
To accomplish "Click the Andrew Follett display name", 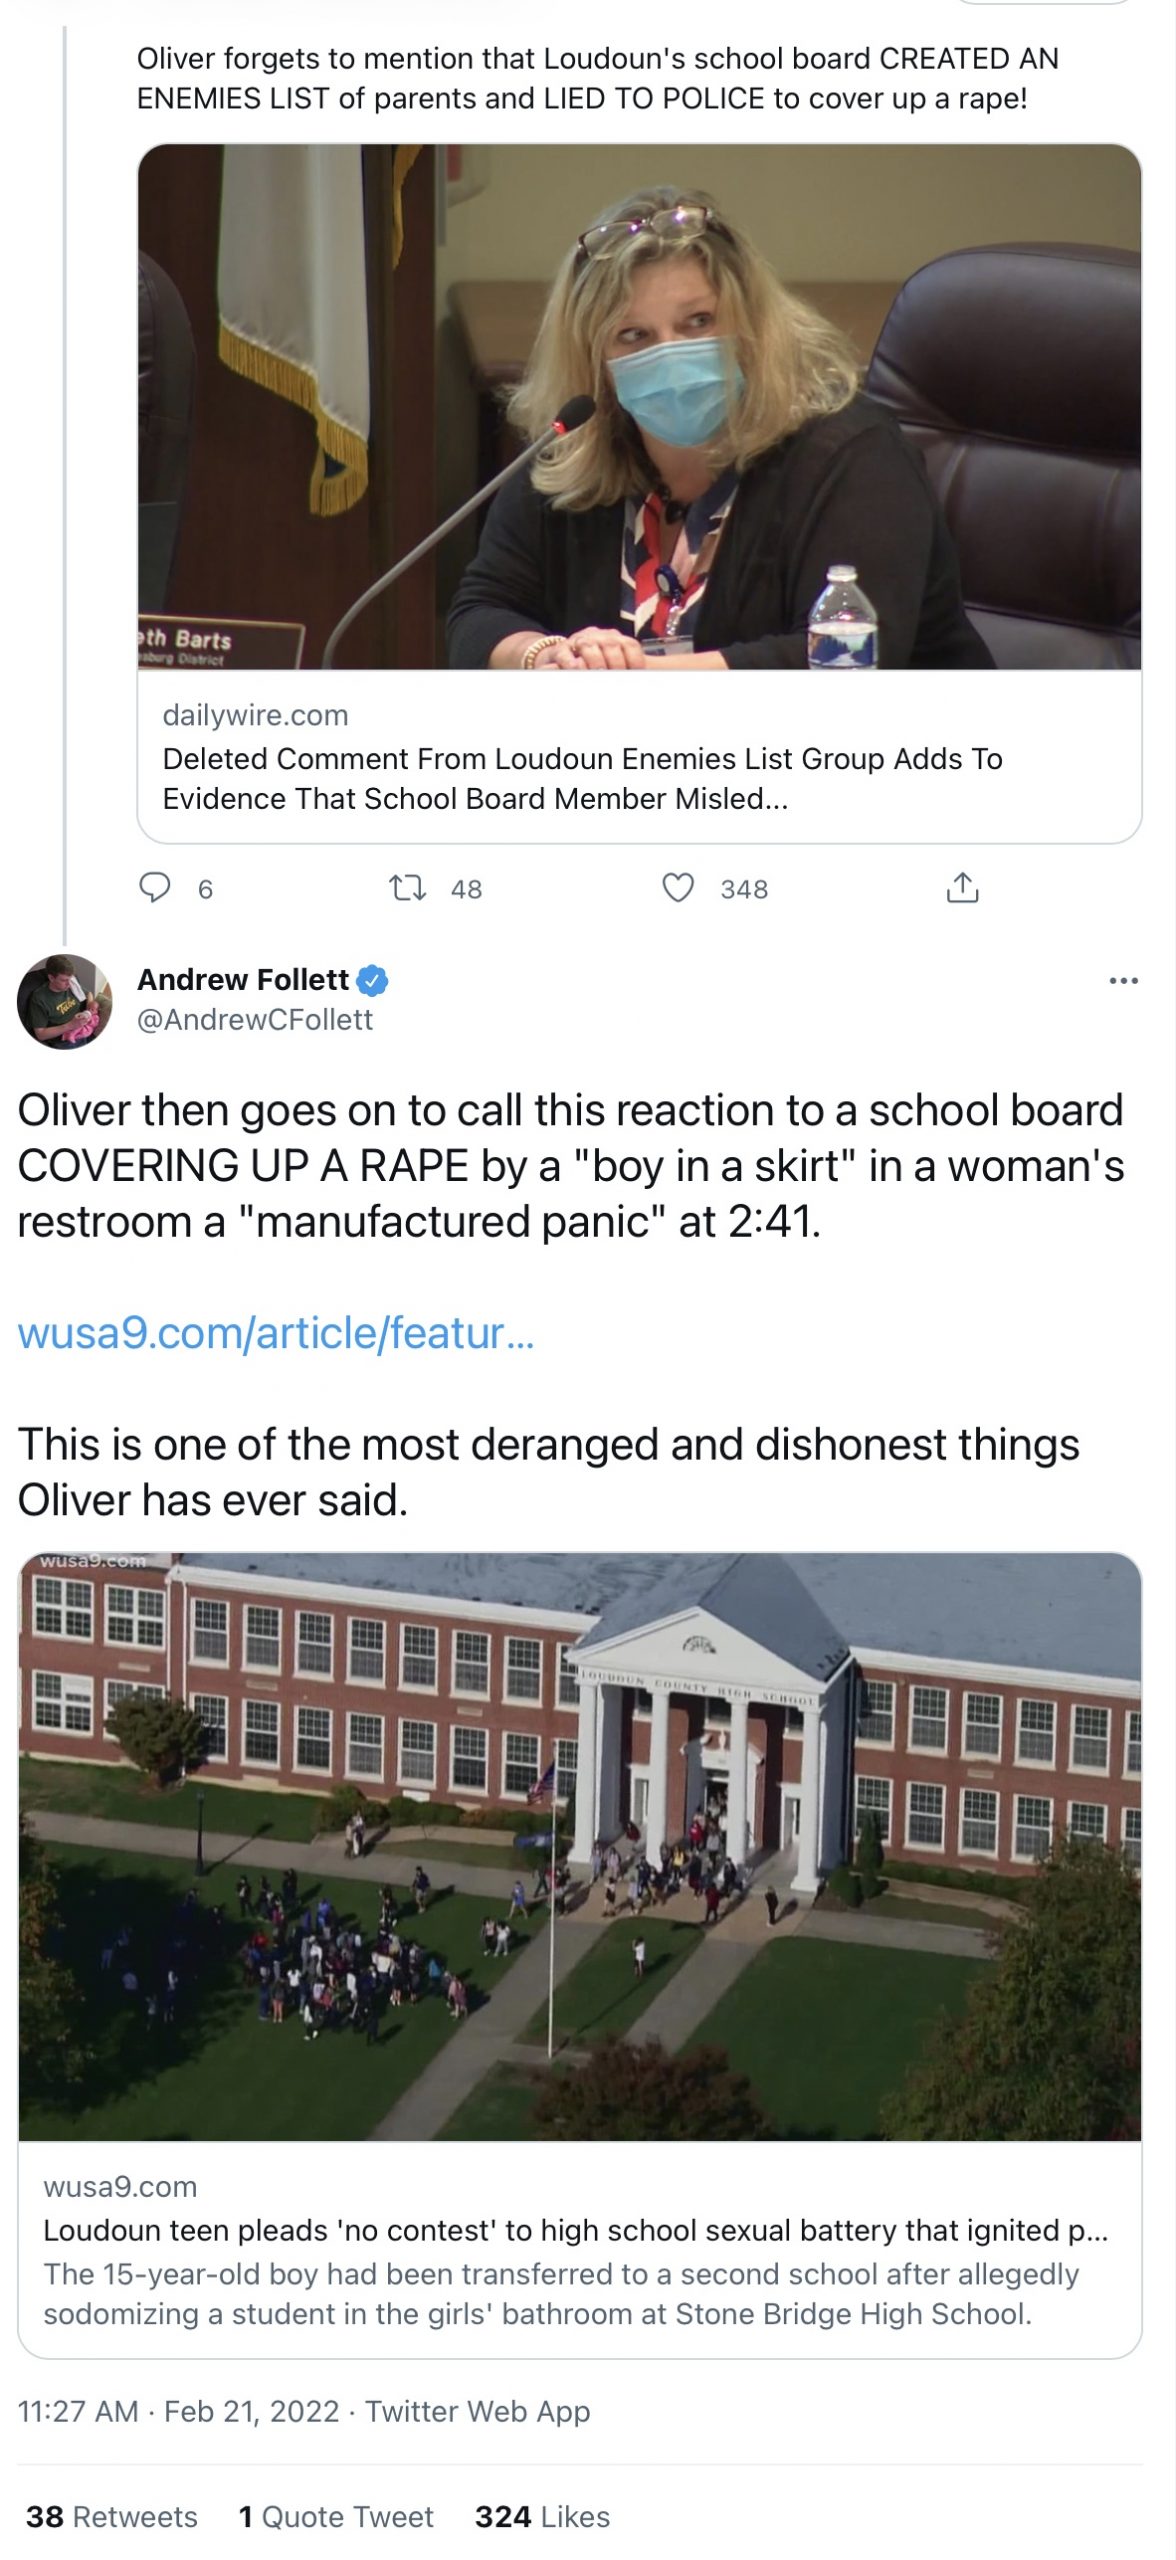I will pyautogui.click(x=242, y=980).
